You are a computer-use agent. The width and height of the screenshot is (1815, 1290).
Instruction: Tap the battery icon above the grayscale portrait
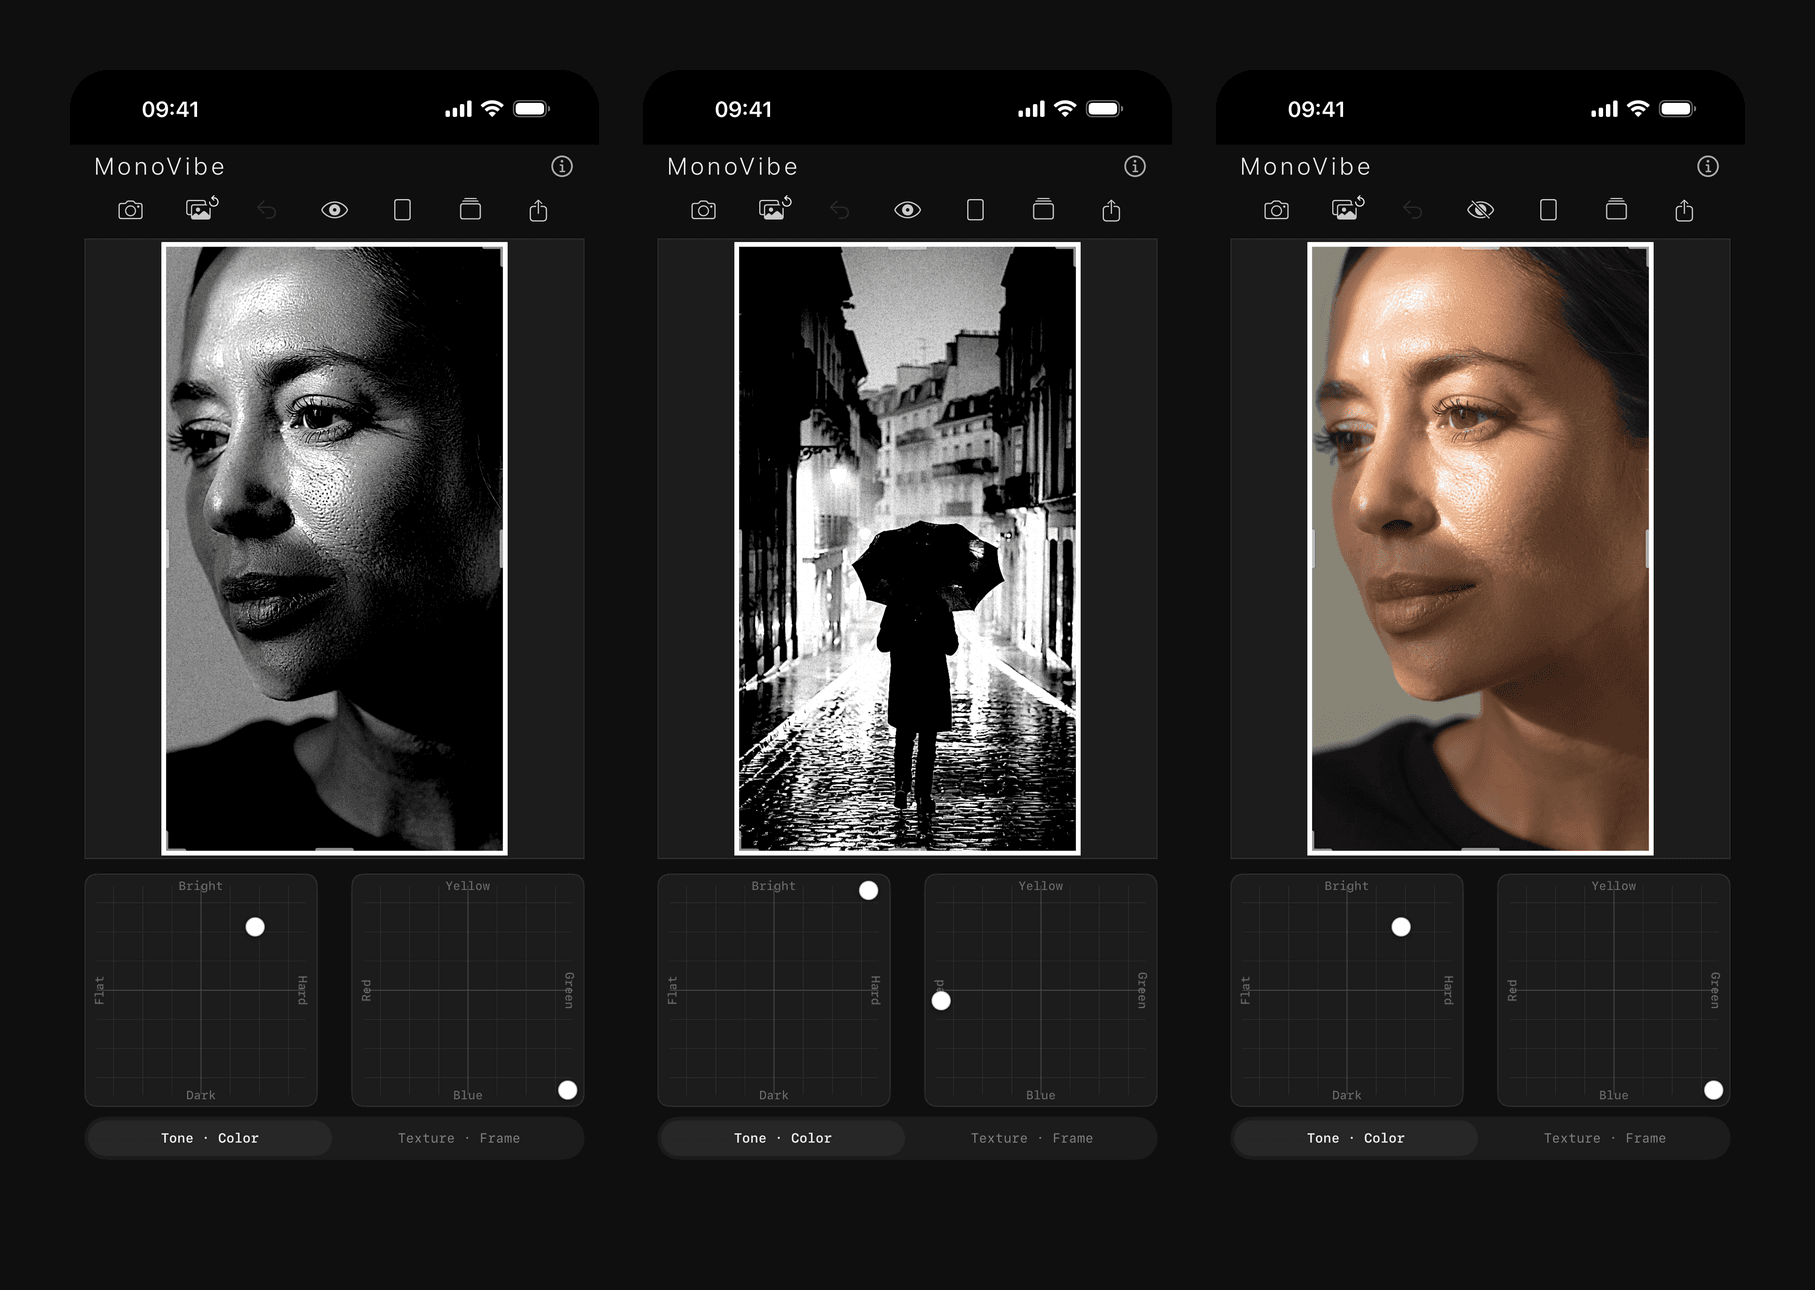click(532, 109)
